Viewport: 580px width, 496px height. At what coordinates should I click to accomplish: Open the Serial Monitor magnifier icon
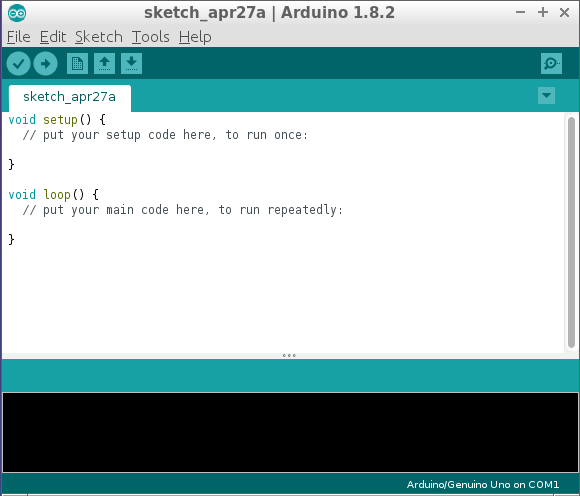551,64
